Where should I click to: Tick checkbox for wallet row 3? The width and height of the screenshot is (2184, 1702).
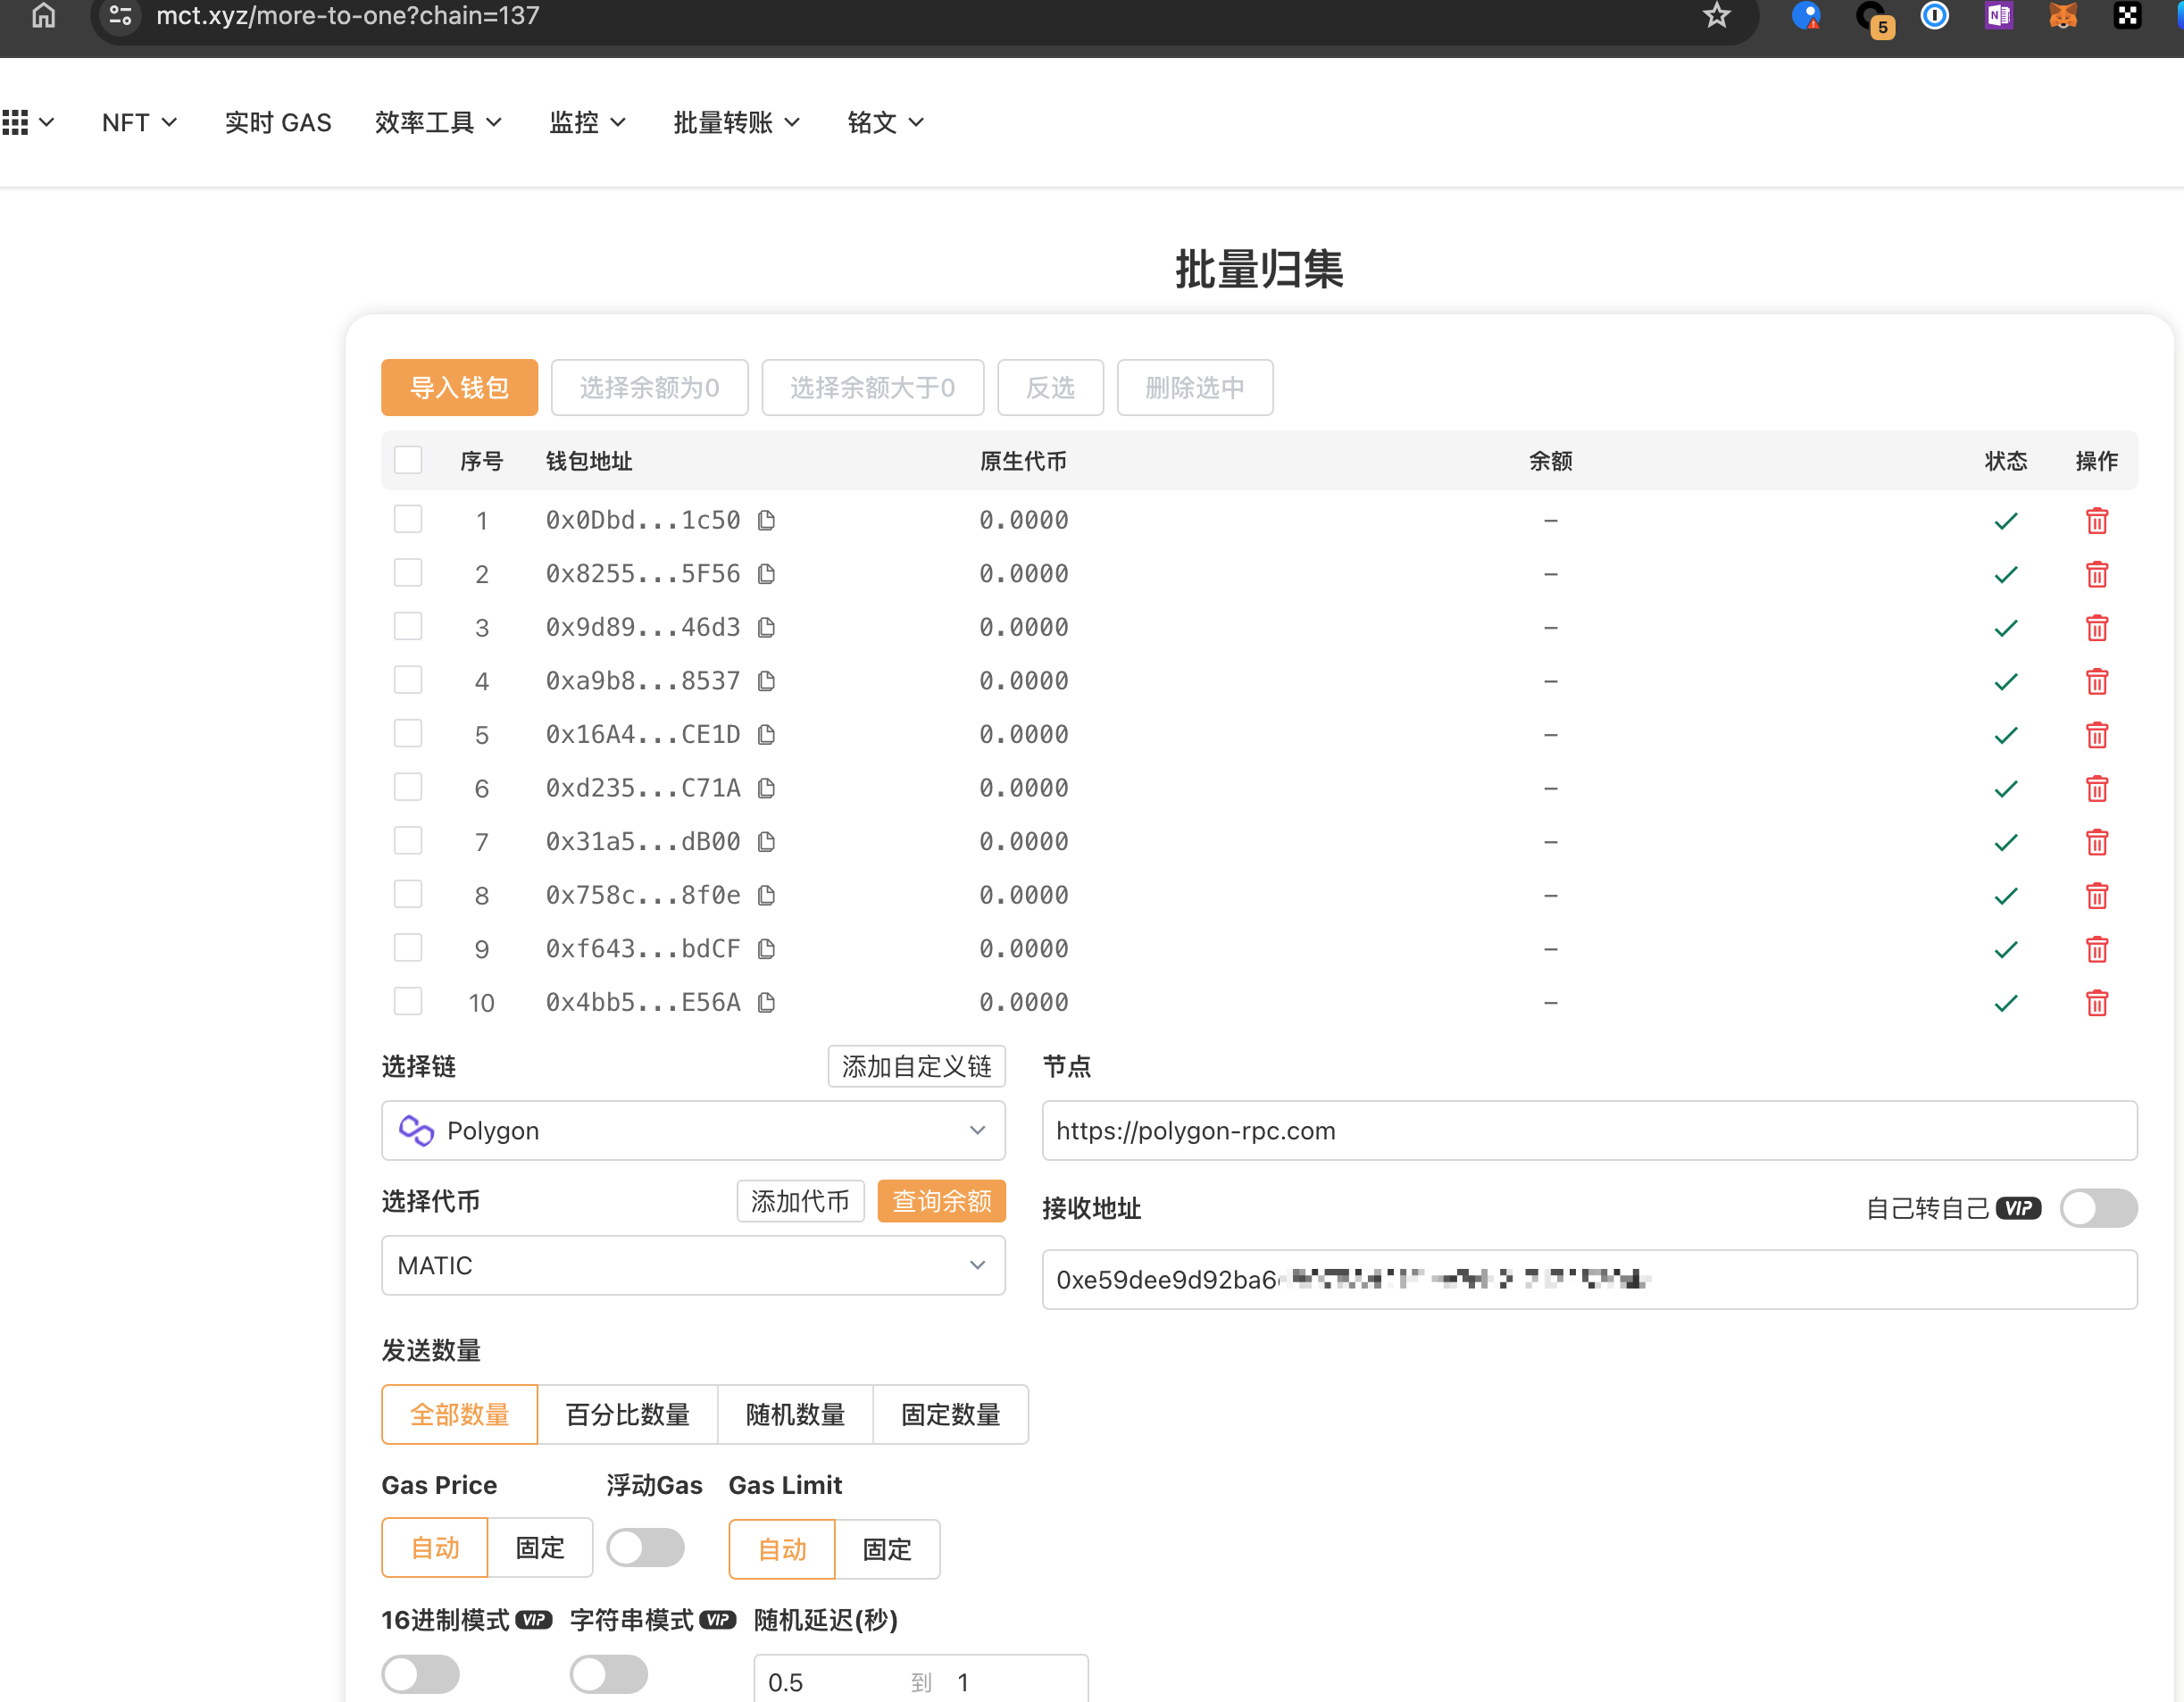(408, 627)
